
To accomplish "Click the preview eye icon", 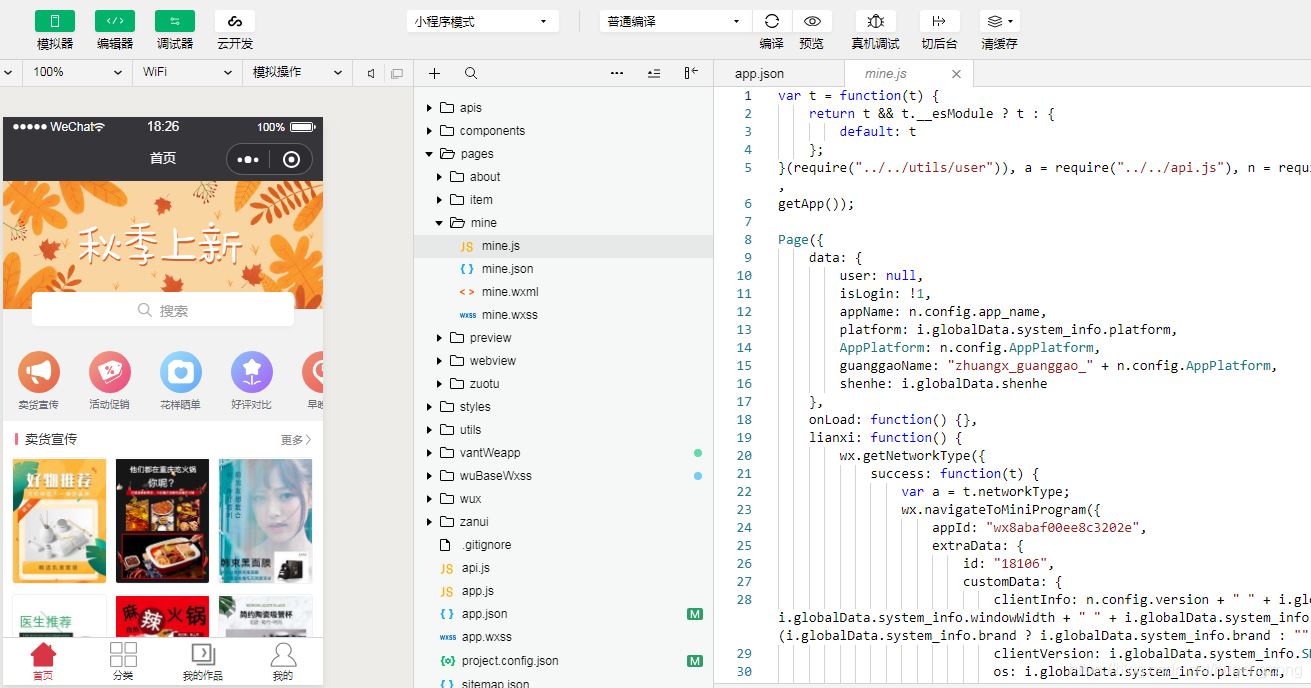I will (x=812, y=21).
